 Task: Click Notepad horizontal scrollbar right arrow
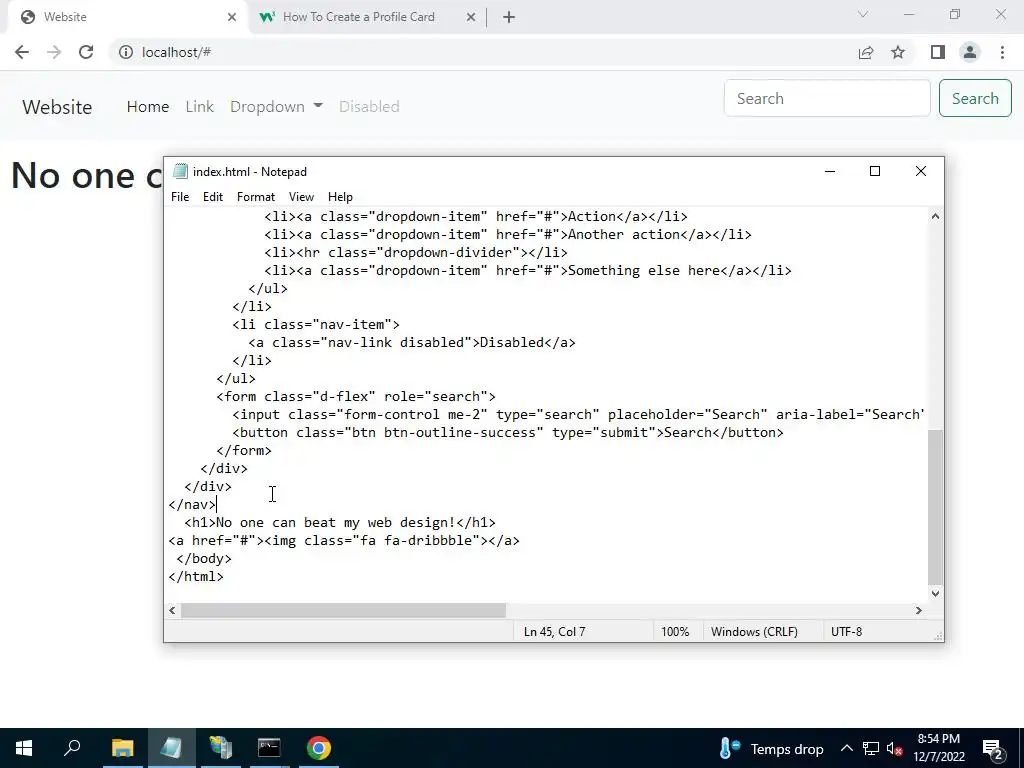[919, 610]
